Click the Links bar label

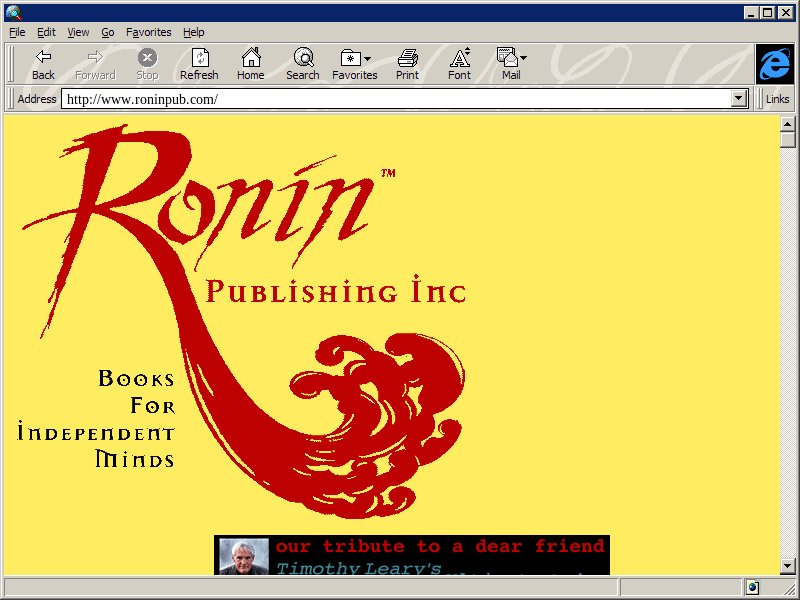pyautogui.click(x=777, y=99)
